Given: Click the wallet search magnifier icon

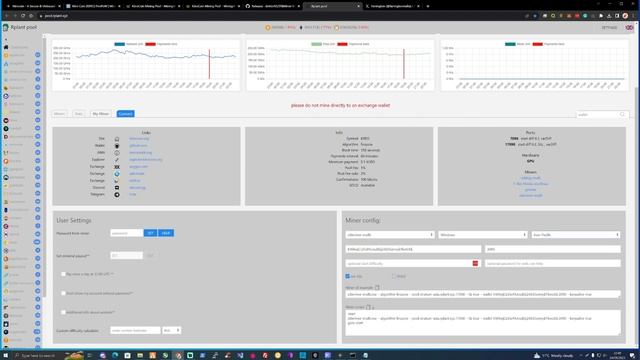Looking at the screenshot, I should click(x=622, y=115).
